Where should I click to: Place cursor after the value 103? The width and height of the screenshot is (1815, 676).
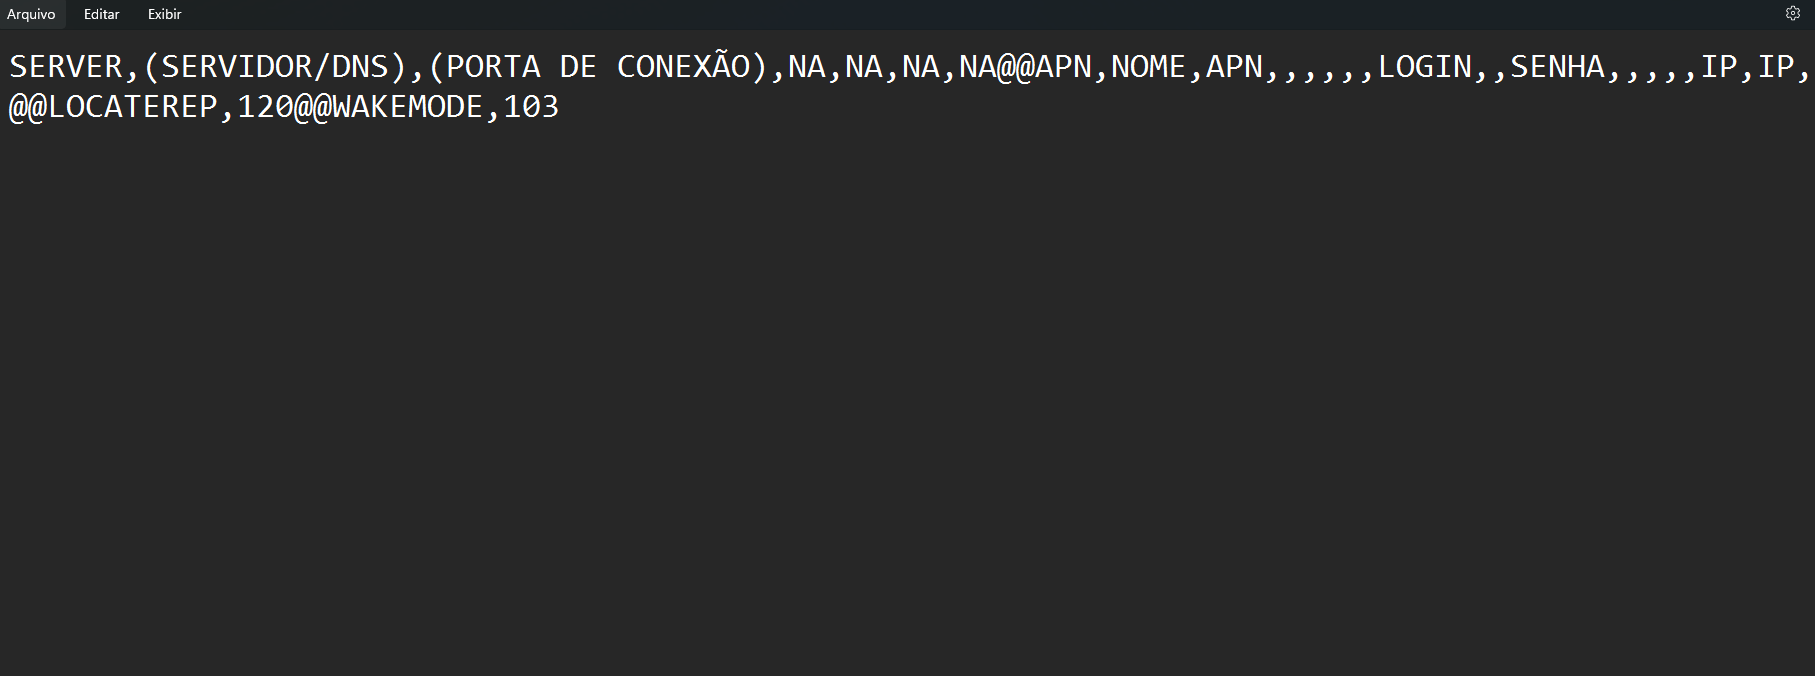coord(560,107)
